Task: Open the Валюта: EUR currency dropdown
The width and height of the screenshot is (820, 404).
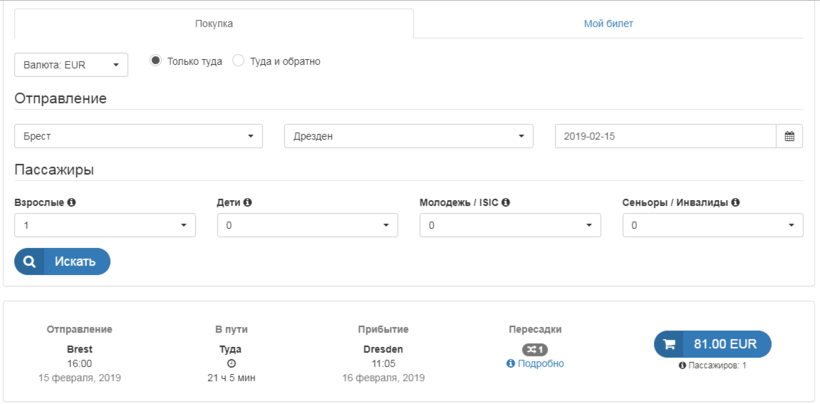Action: tap(71, 65)
